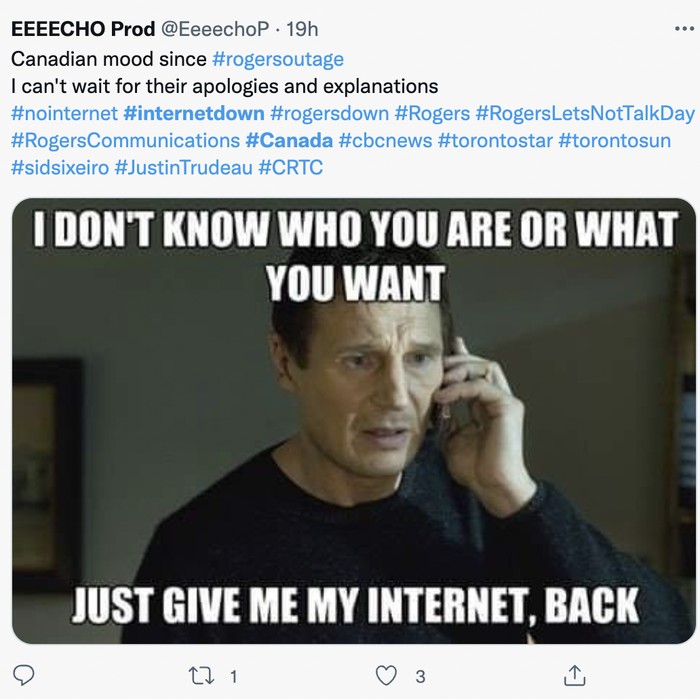Open the #torontostar hashtag
700x699 pixels.
click(497, 140)
